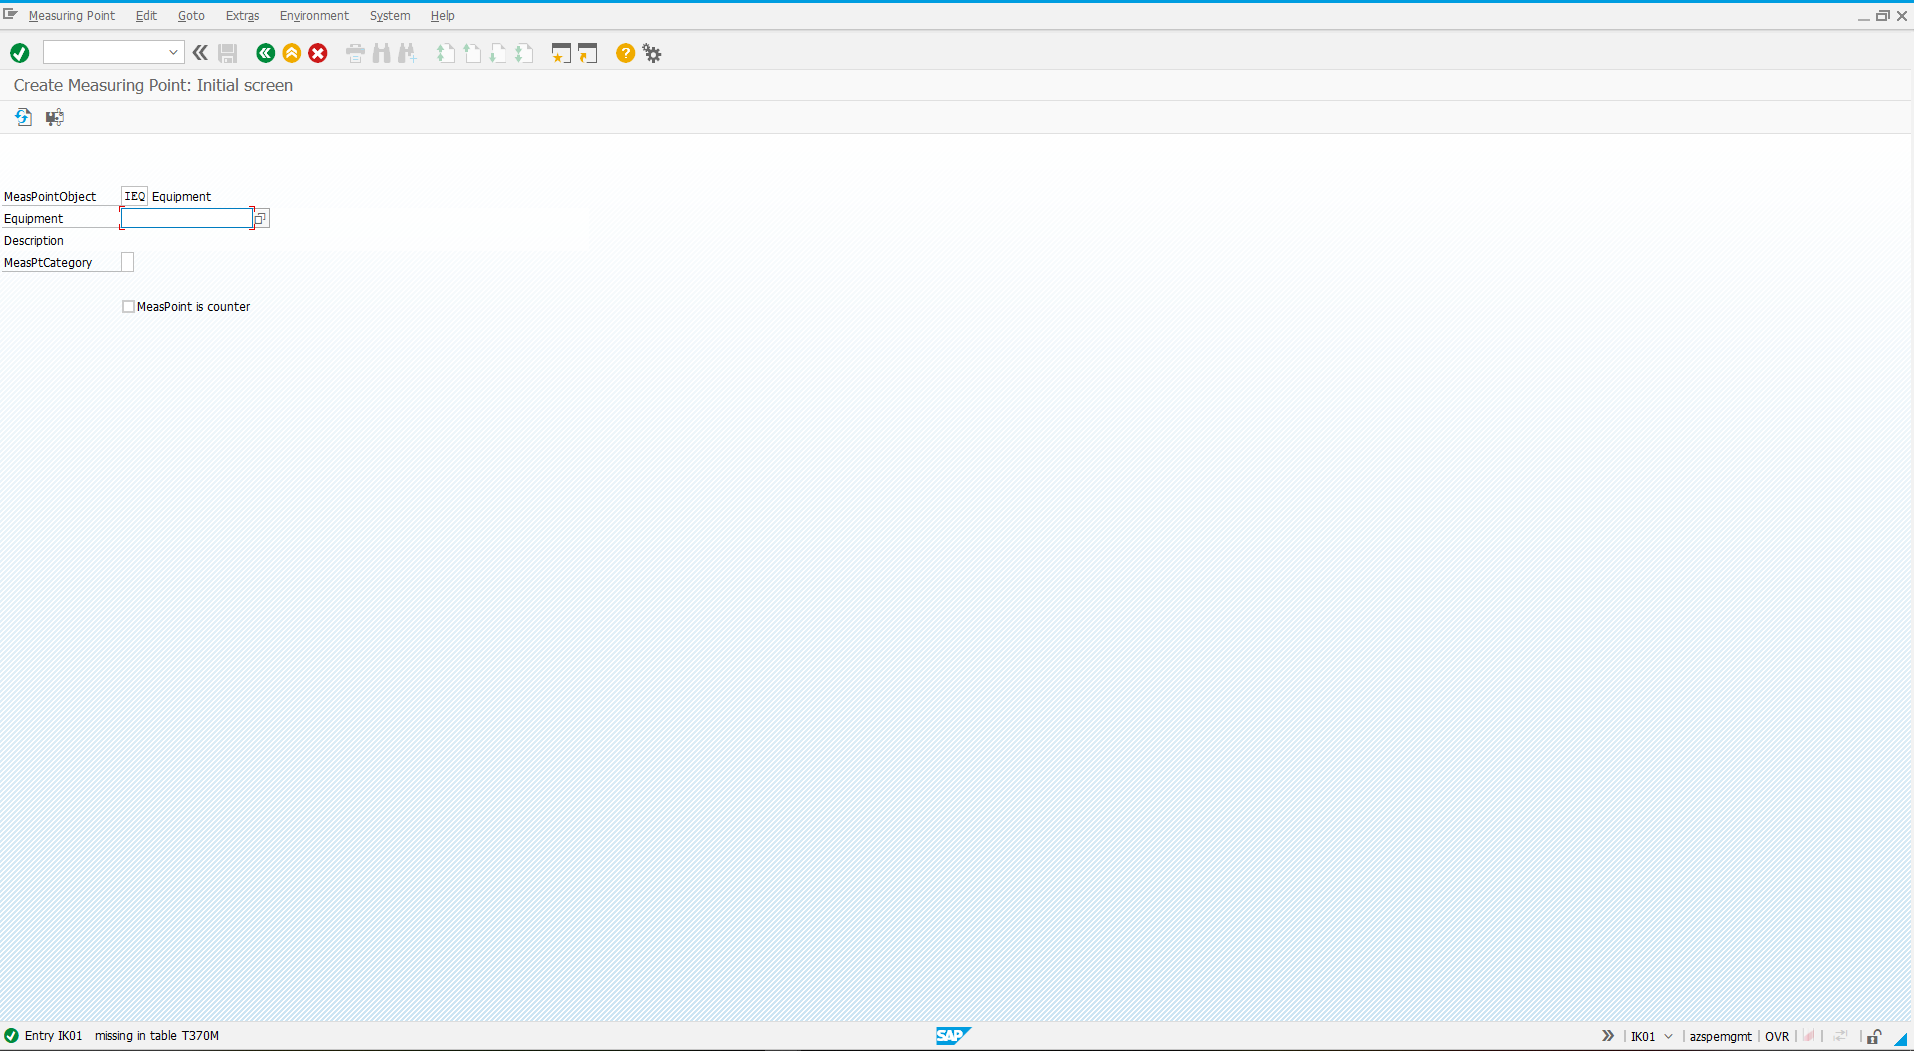Screen dimensions: 1914x1051
Task: Click the Find binoculars icon
Action: point(381,53)
